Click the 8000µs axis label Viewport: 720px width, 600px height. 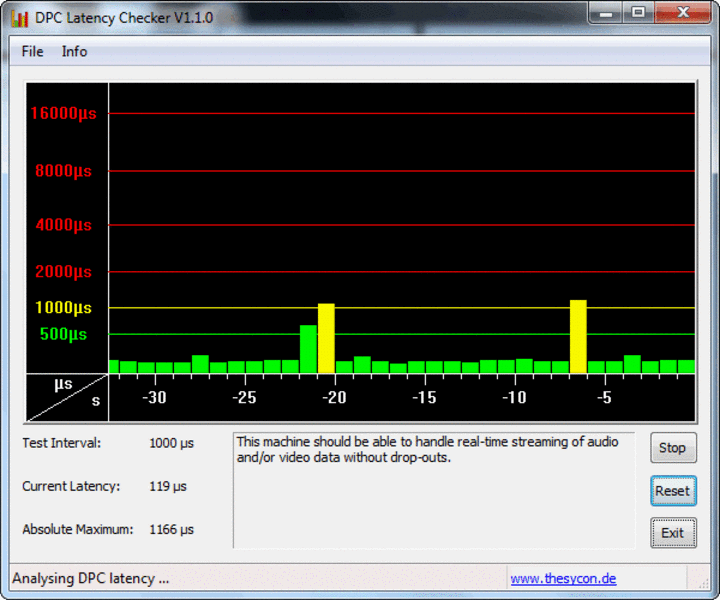click(63, 171)
